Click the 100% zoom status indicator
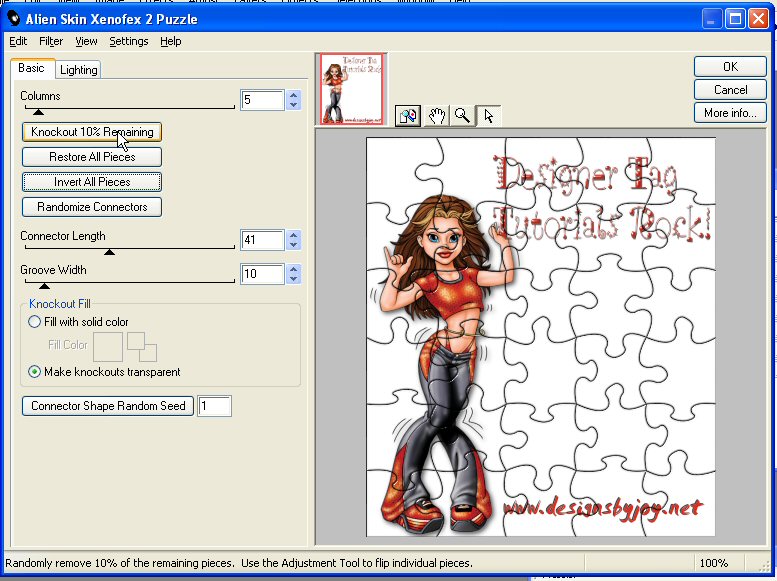The width and height of the screenshot is (777, 581). 714,563
